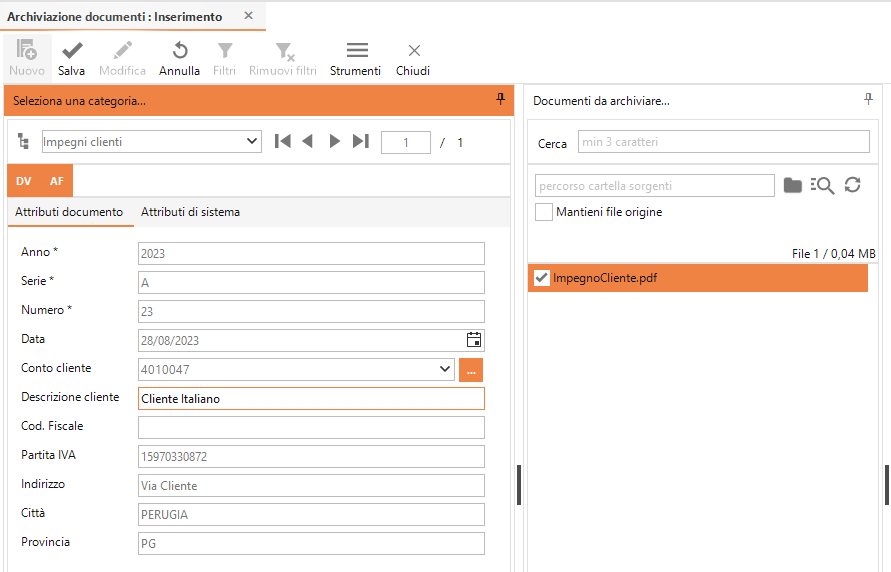Close the Archiviazione documenti tab

pos(248,16)
